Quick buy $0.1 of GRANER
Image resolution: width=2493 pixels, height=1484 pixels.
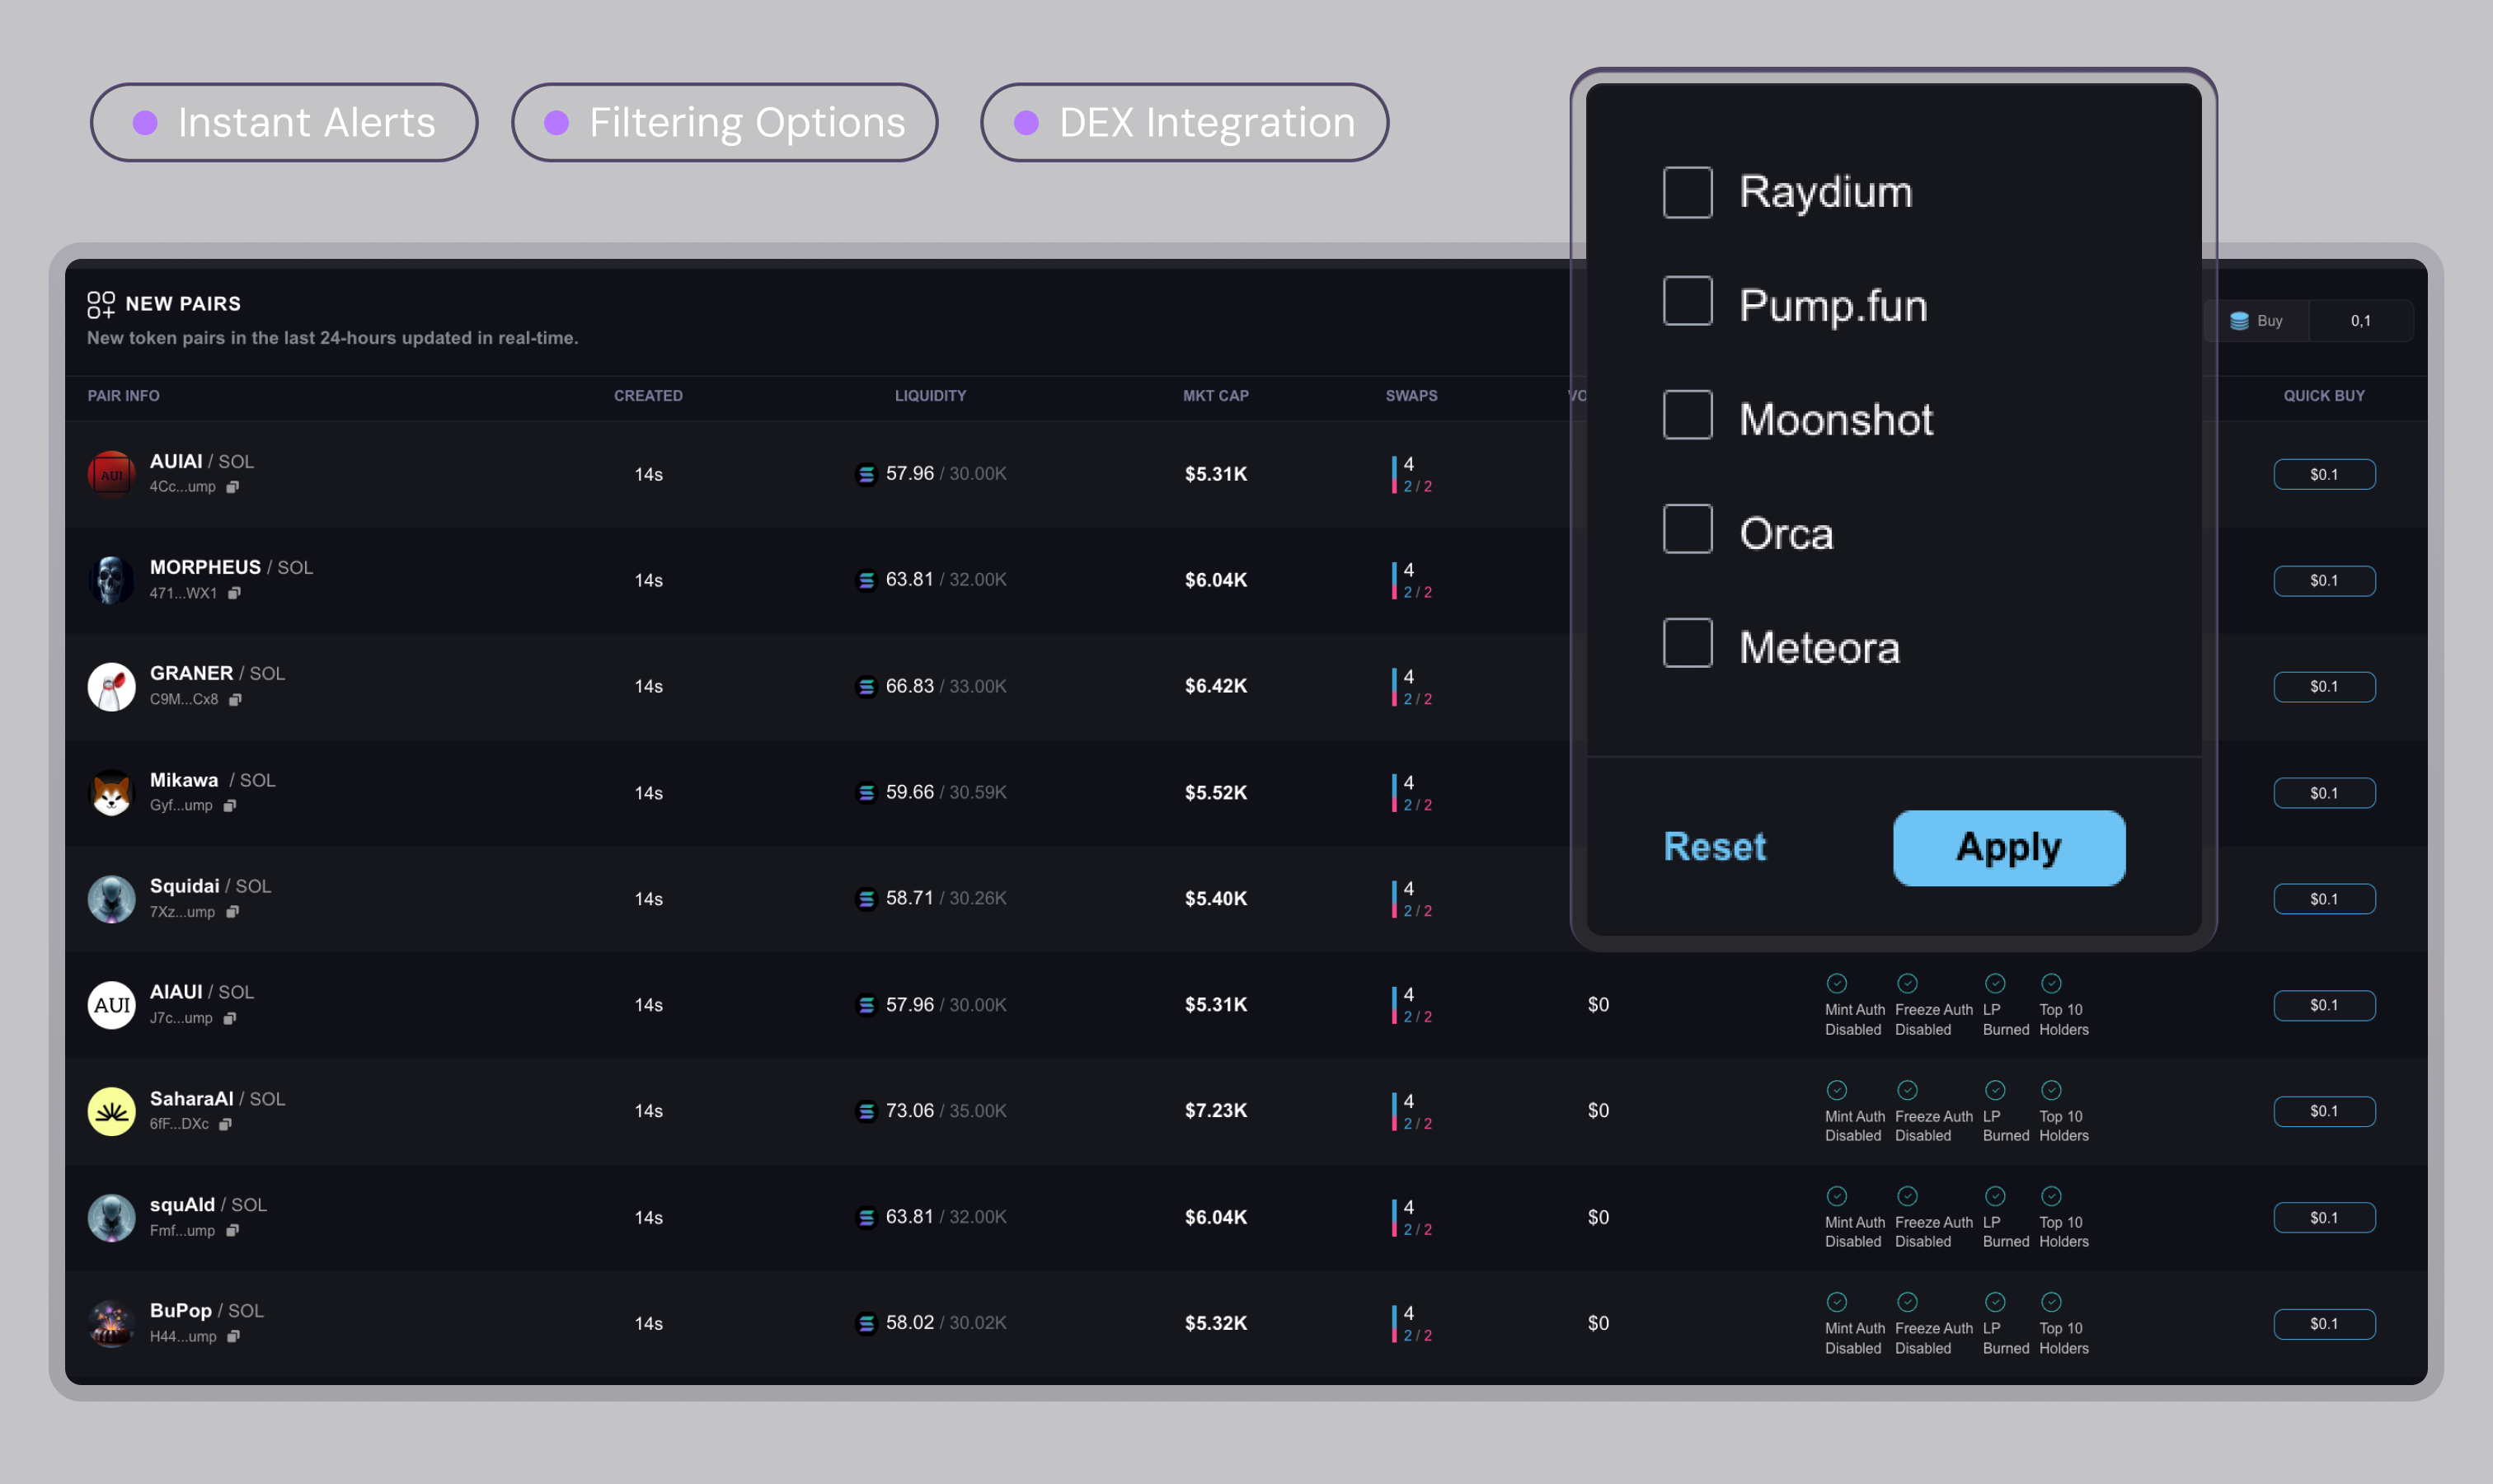tap(2324, 686)
